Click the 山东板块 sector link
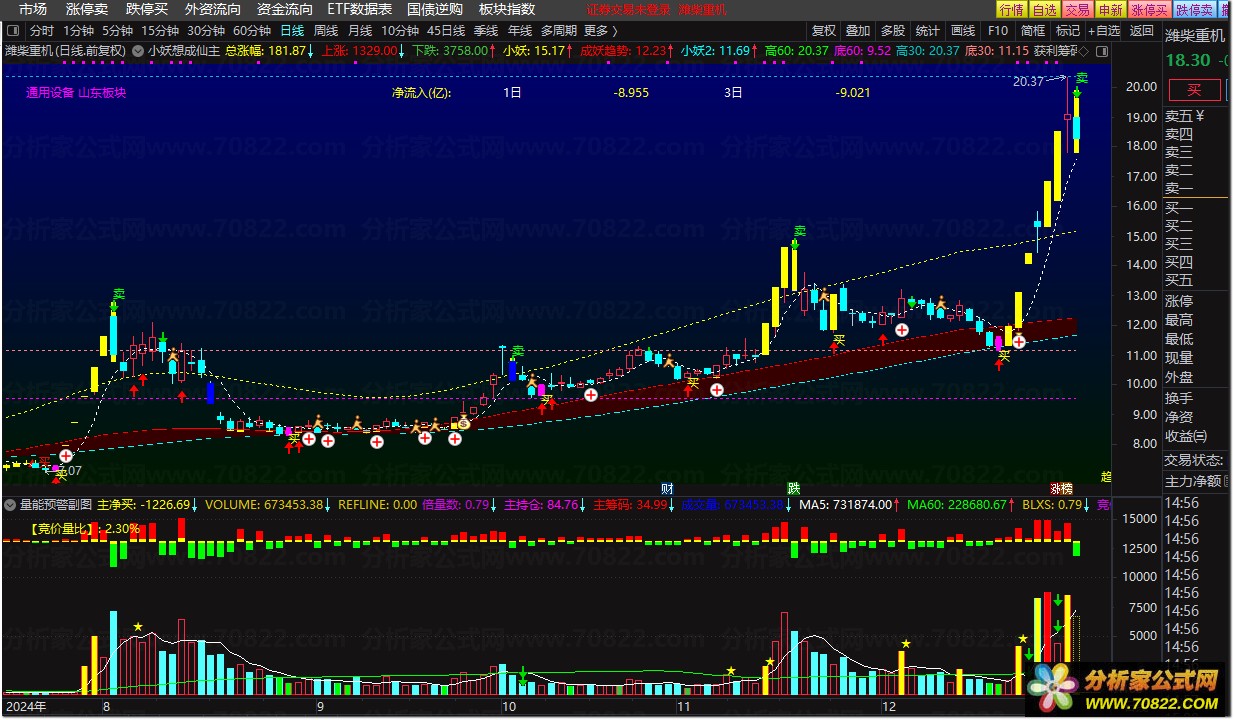The image size is (1235, 720). (102, 93)
